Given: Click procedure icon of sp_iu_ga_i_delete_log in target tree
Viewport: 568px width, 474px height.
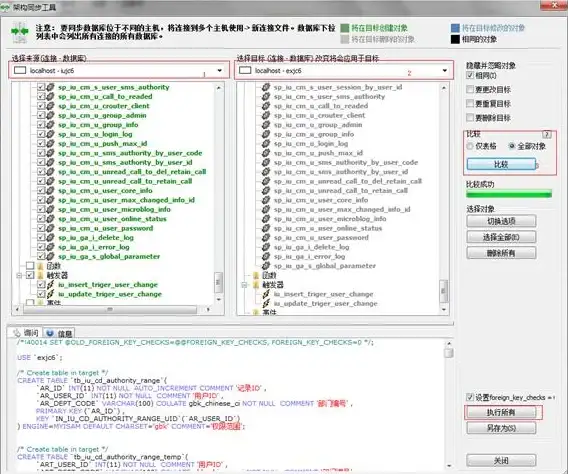Looking at the screenshot, I should [266, 247].
